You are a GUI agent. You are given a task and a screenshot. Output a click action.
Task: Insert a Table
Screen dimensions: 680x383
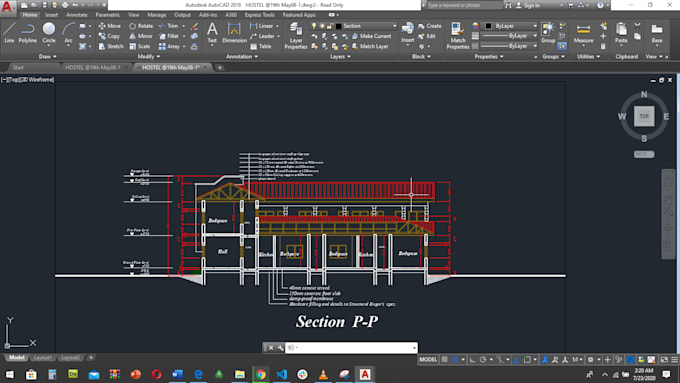[x=261, y=46]
